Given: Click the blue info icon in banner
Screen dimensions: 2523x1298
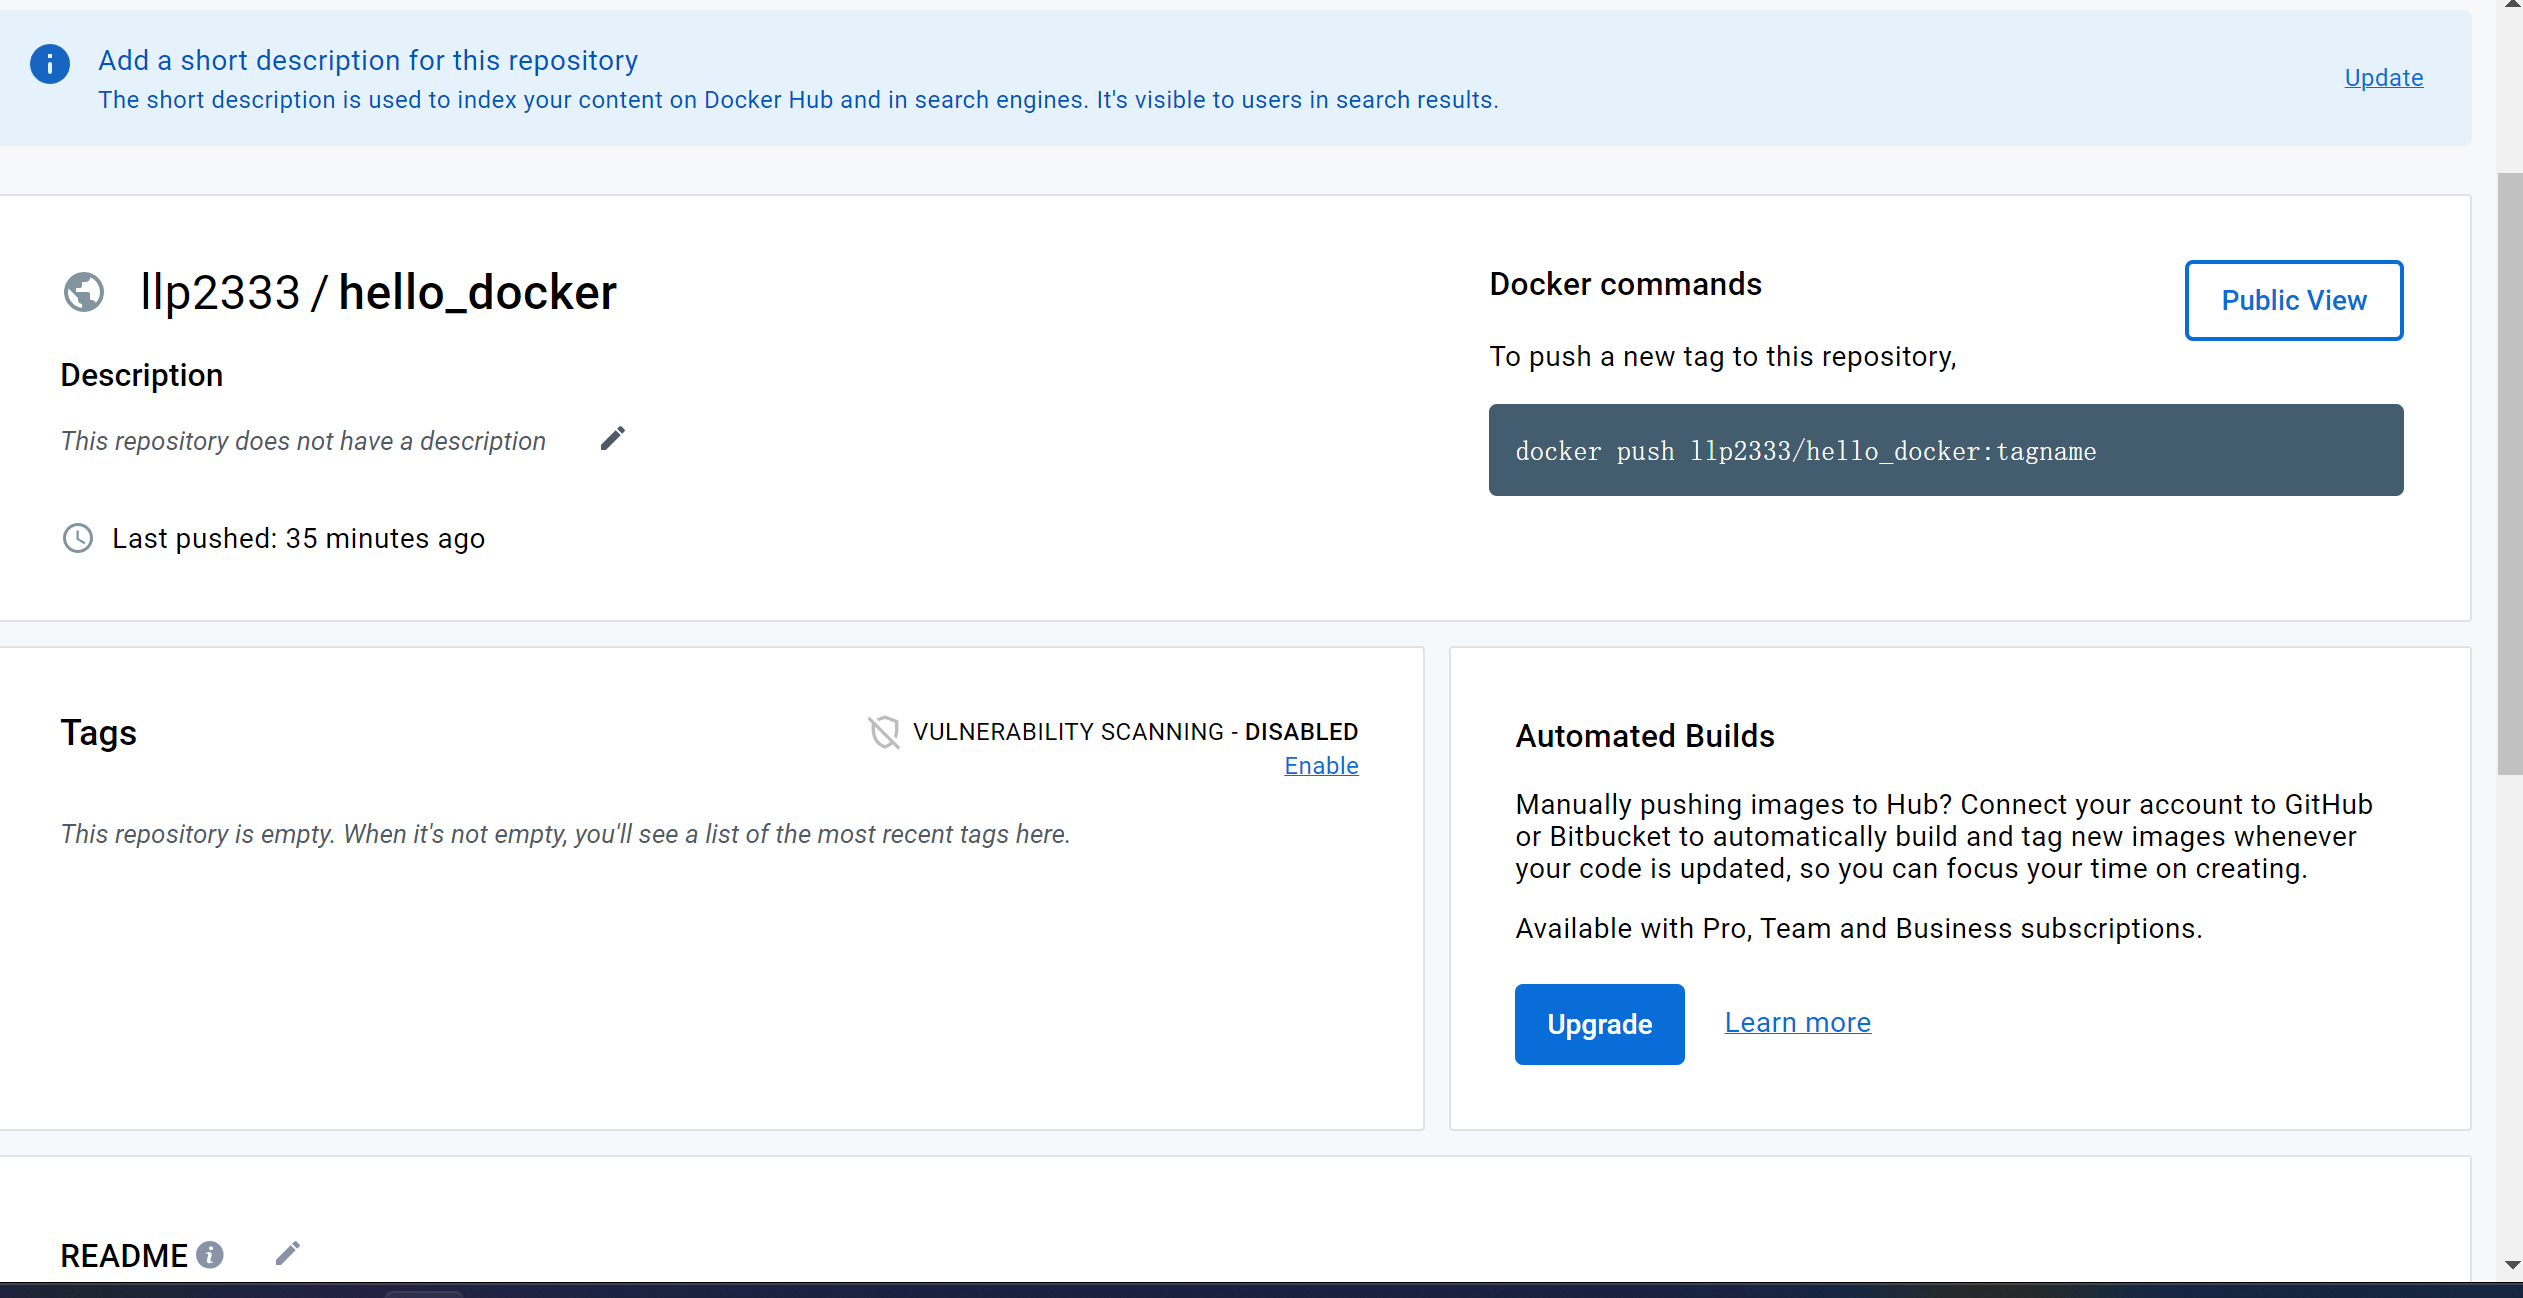Looking at the screenshot, I should click(50, 64).
